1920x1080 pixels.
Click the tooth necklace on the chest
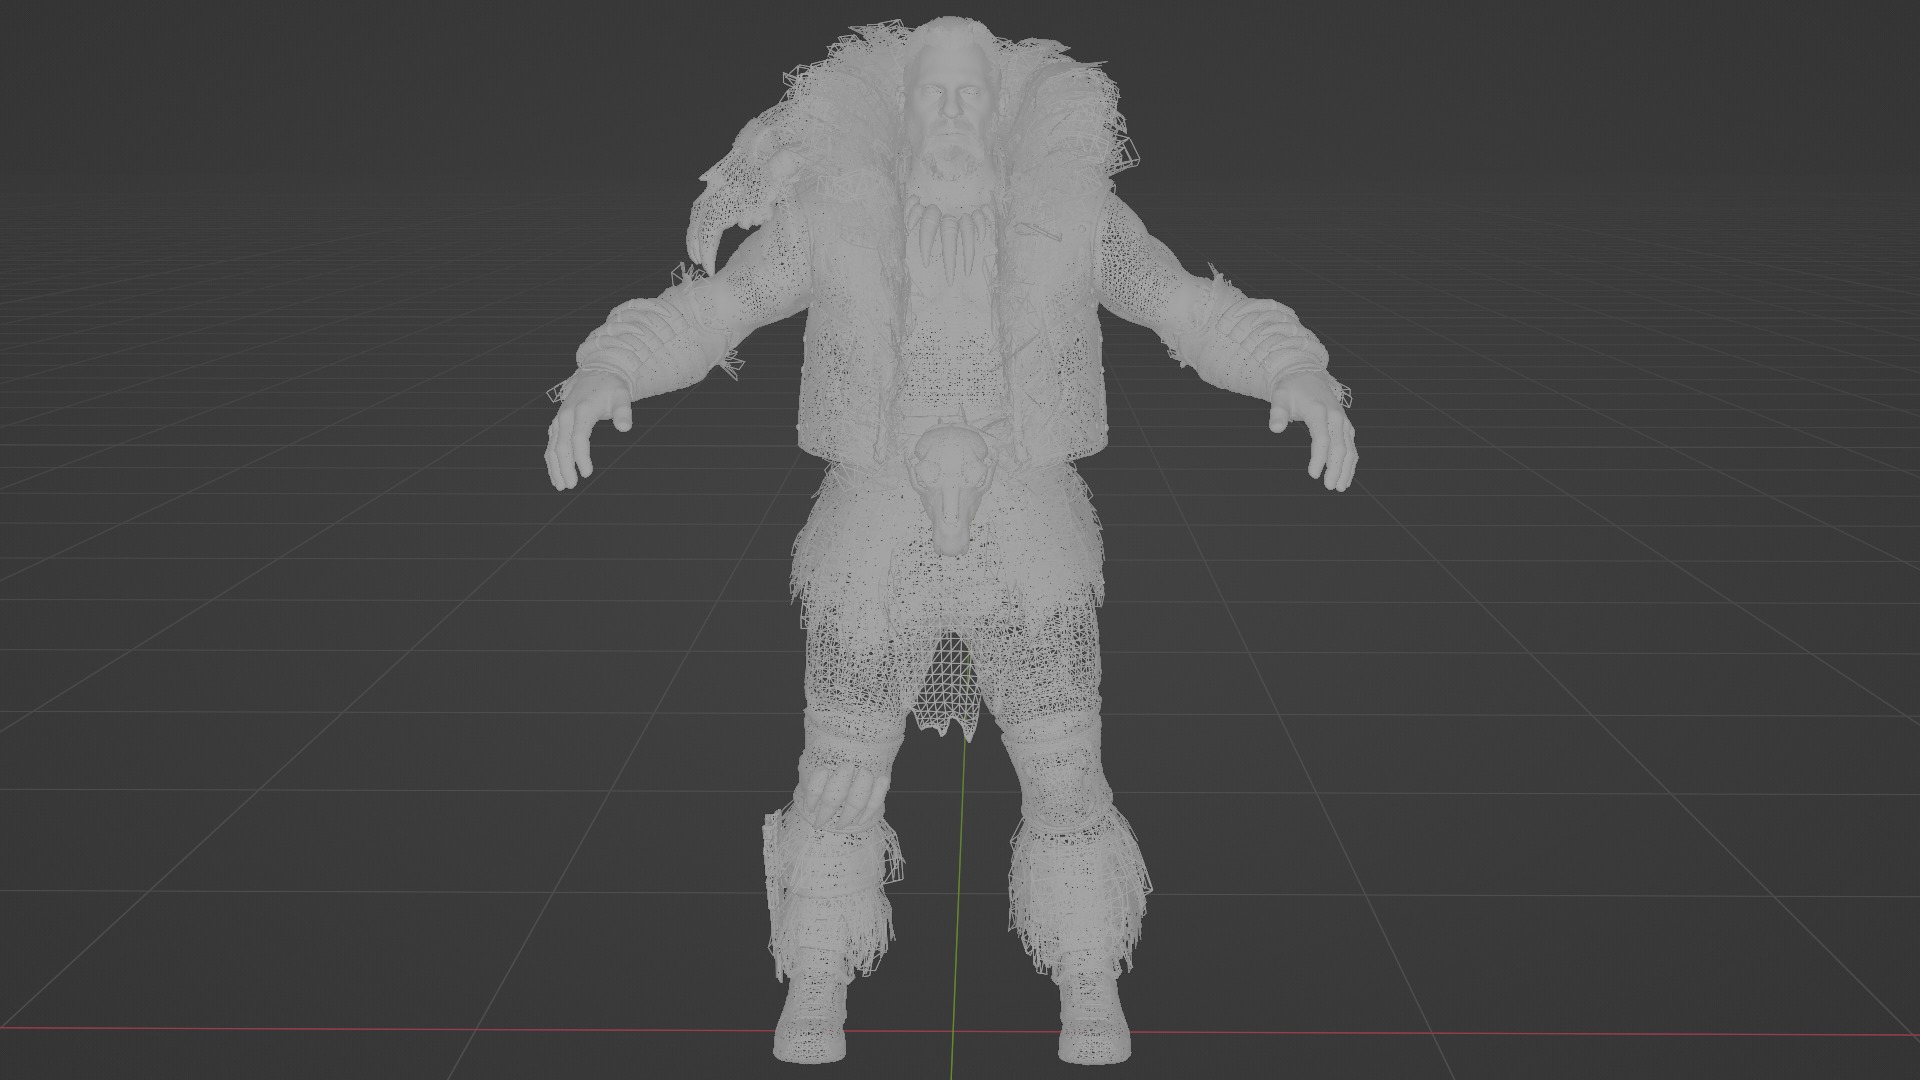[x=950, y=240]
